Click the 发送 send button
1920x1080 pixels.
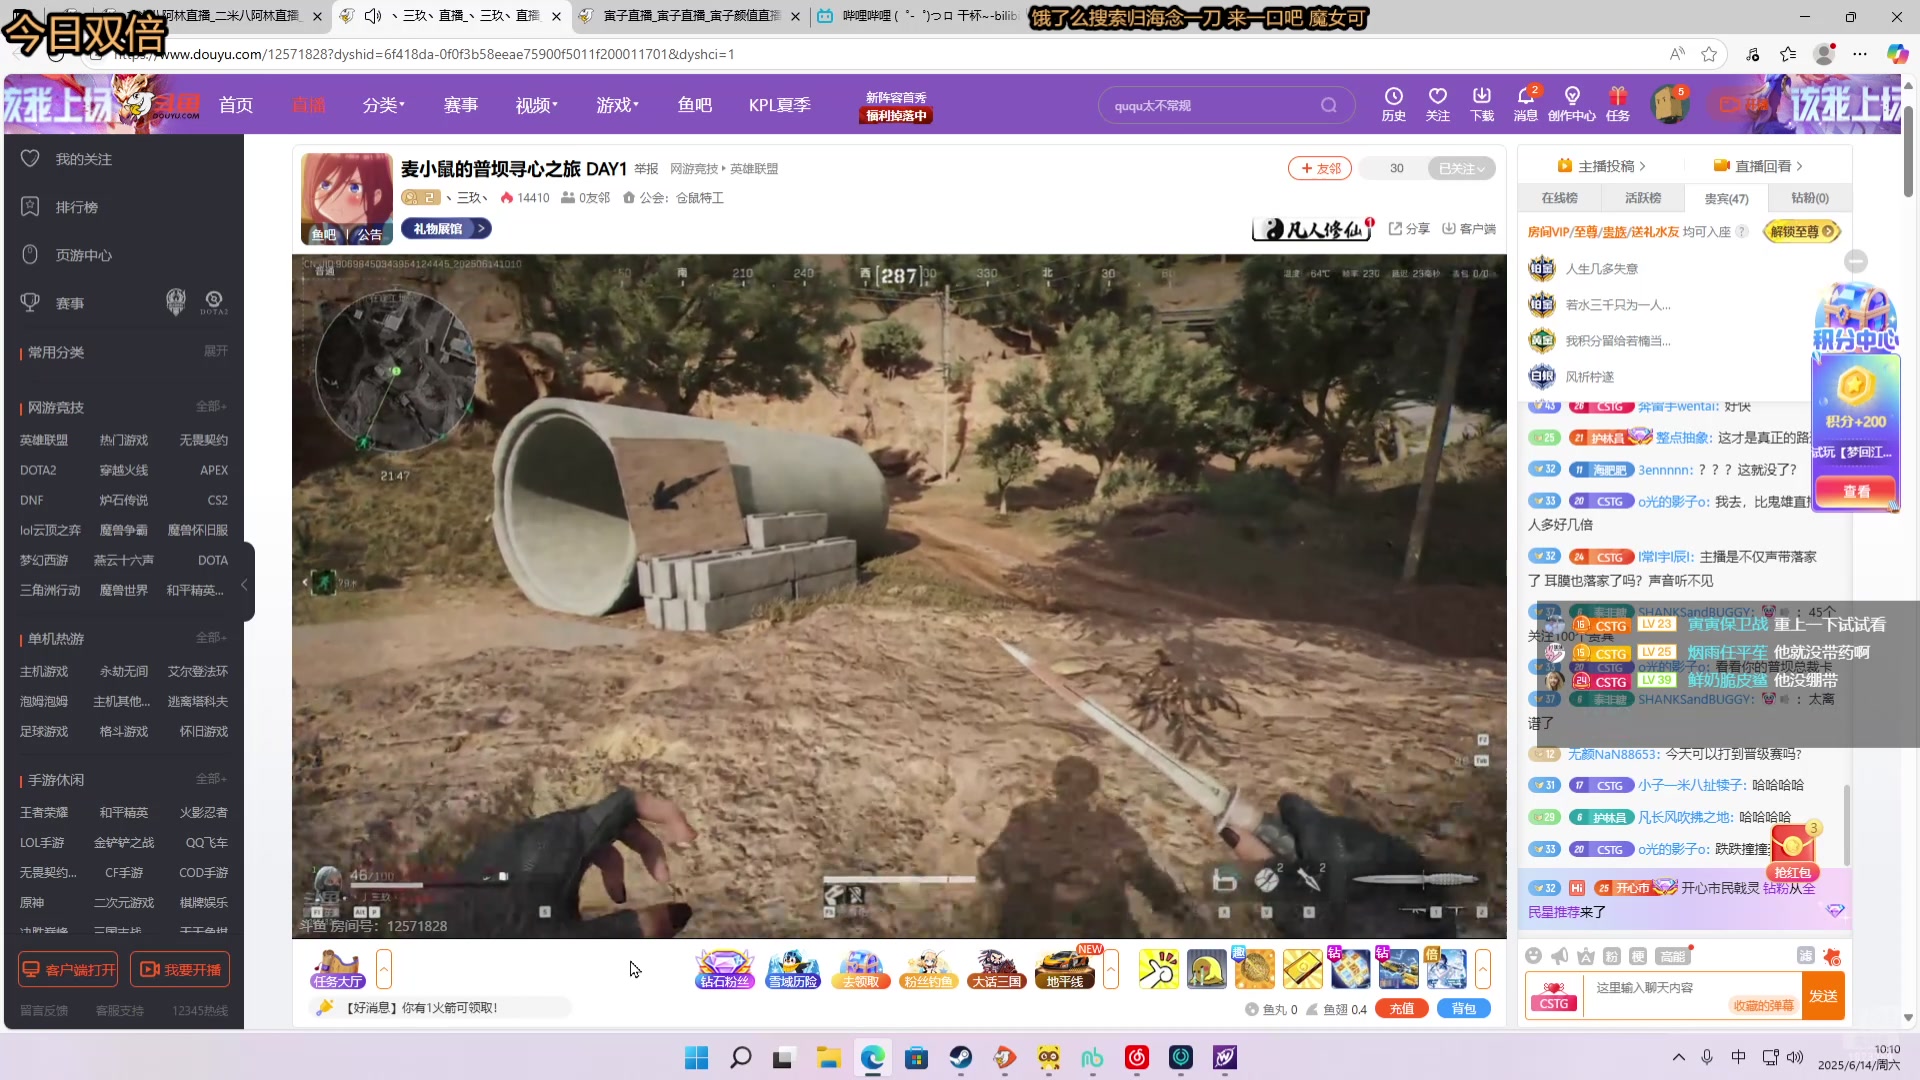pyautogui.click(x=1823, y=996)
